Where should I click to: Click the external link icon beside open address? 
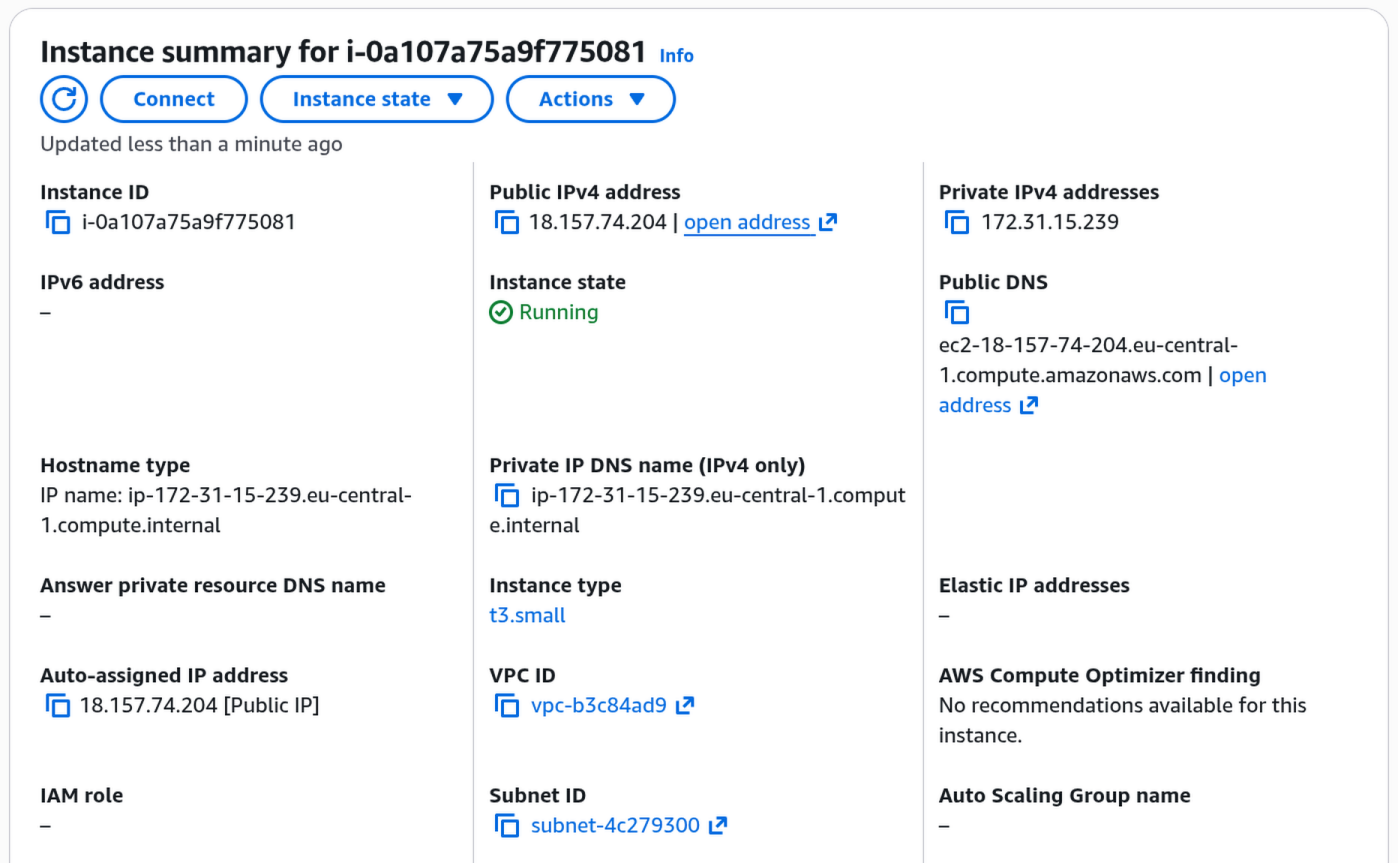[828, 222]
